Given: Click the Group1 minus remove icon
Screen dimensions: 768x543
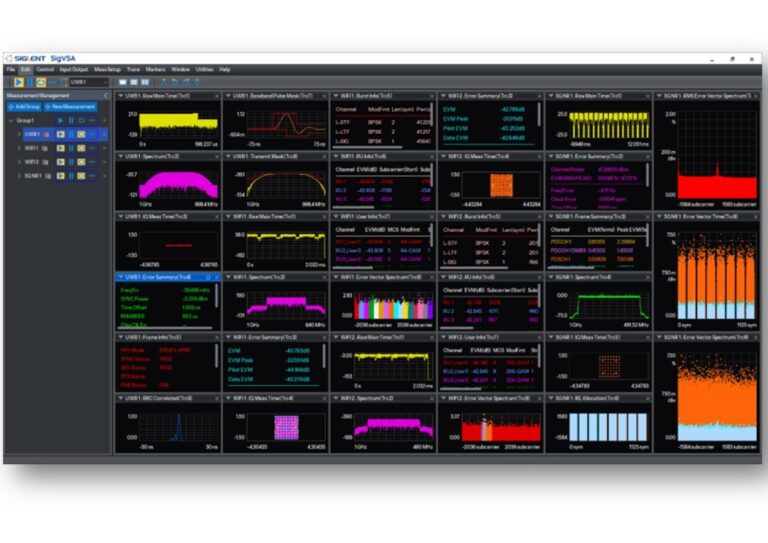Looking at the screenshot, I should [x=92, y=120].
